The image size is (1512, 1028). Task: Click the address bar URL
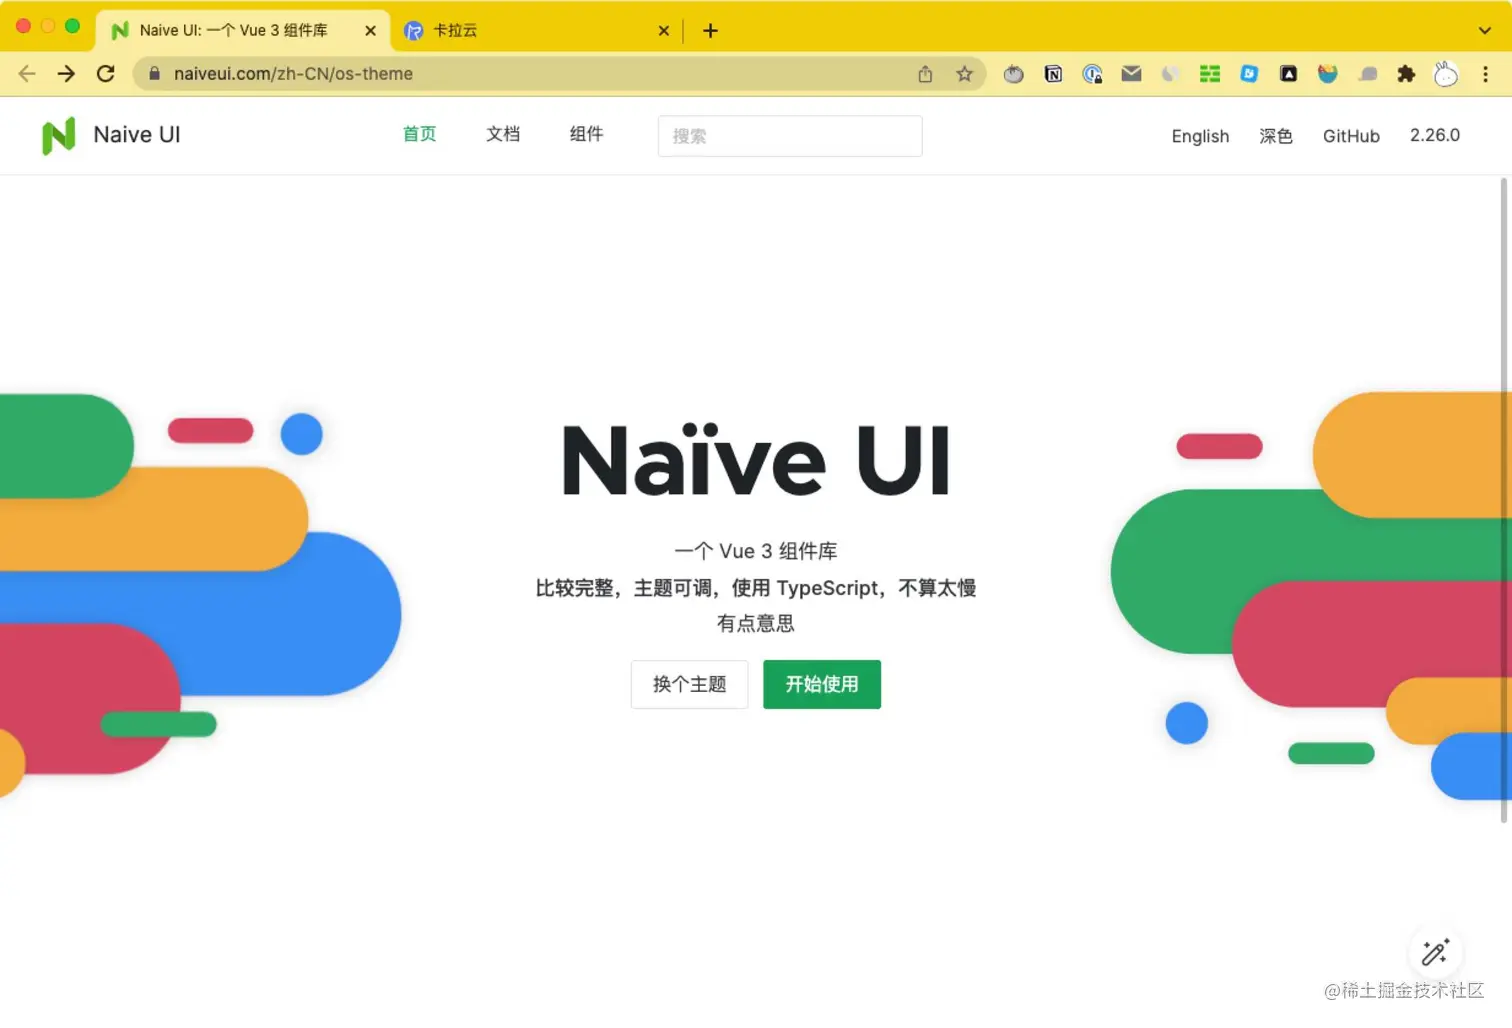pyautogui.click(x=293, y=73)
